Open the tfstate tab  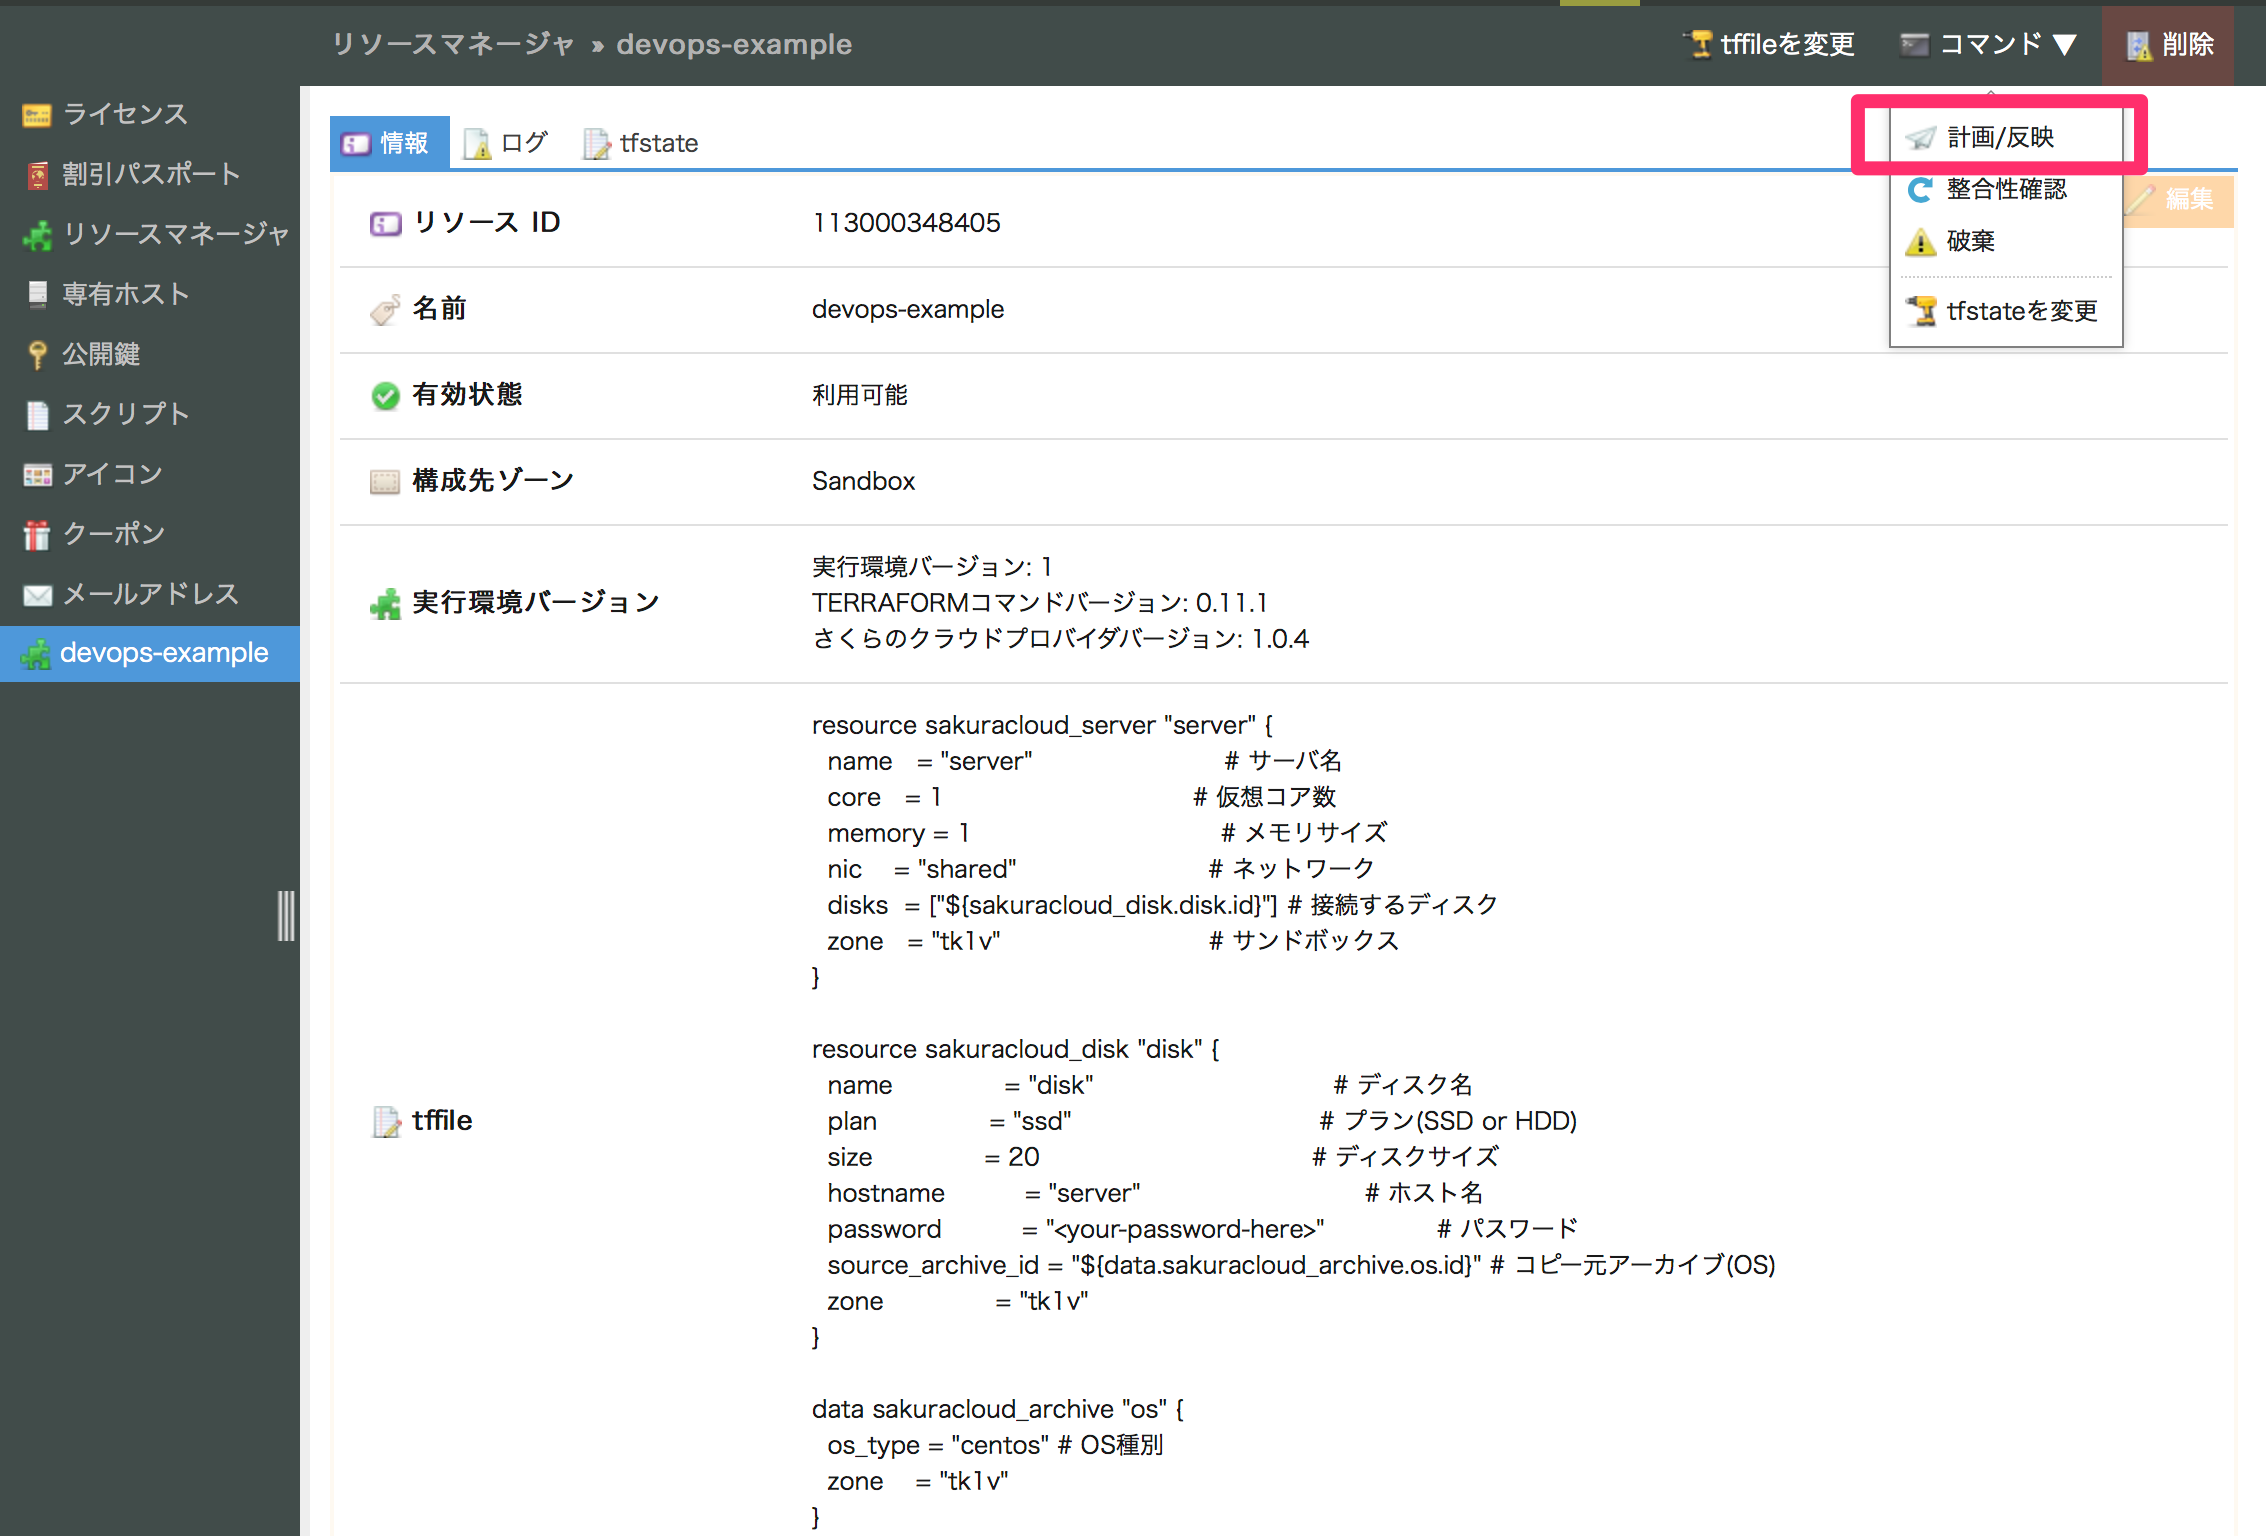click(x=642, y=143)
